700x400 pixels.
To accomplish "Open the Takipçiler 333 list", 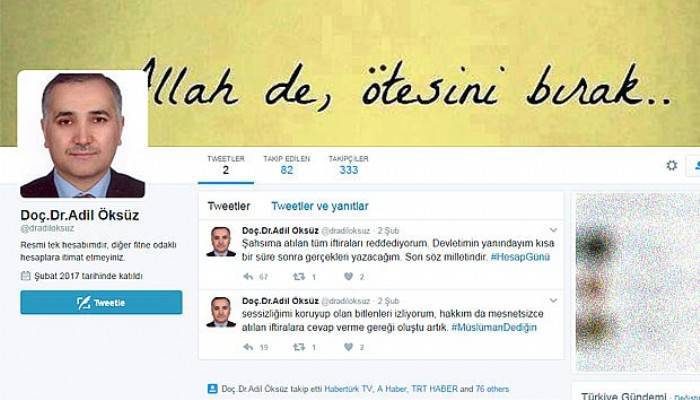I will 349,165.
